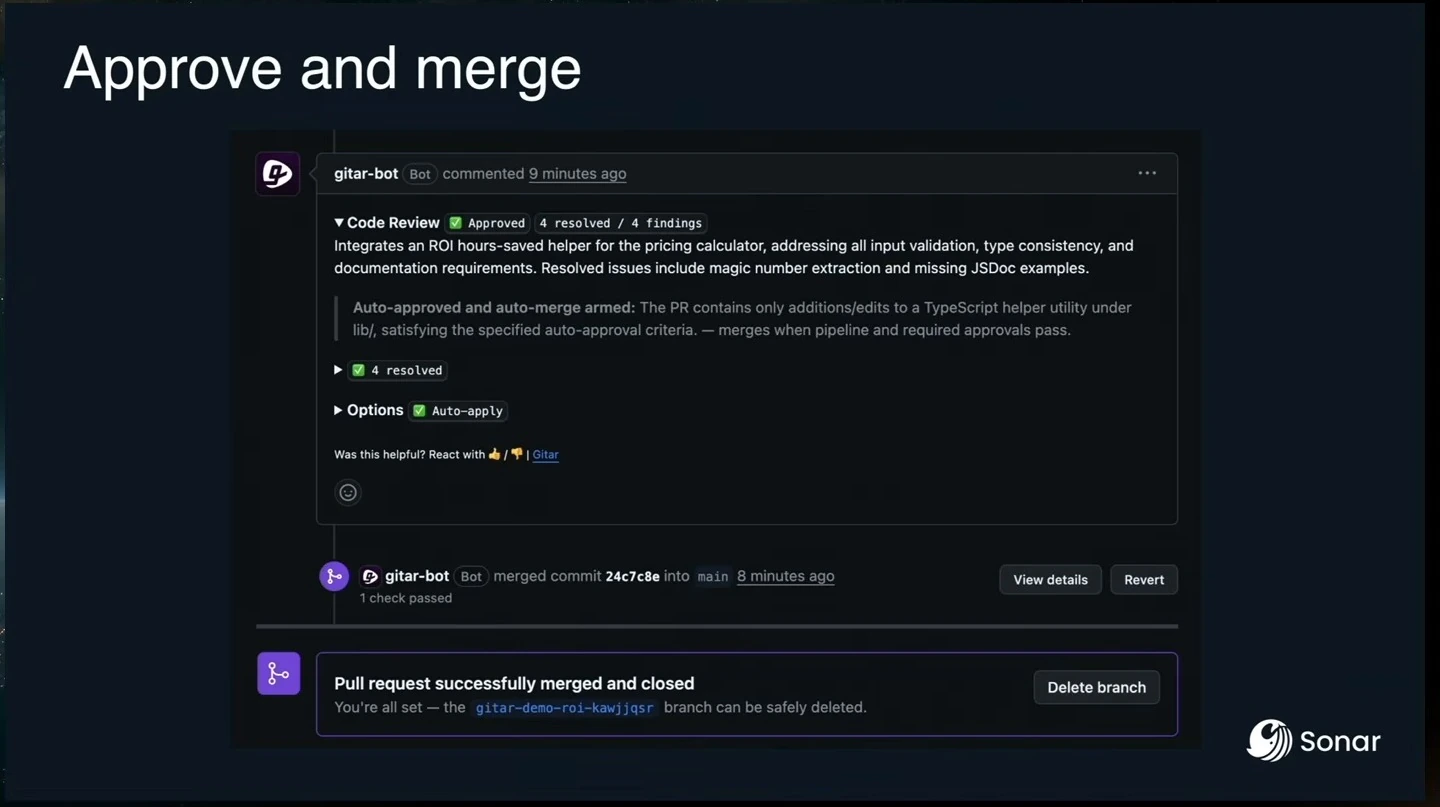Open the main branch label
The height and width of the screenshot is (807, 1440).
click(712, 577)
